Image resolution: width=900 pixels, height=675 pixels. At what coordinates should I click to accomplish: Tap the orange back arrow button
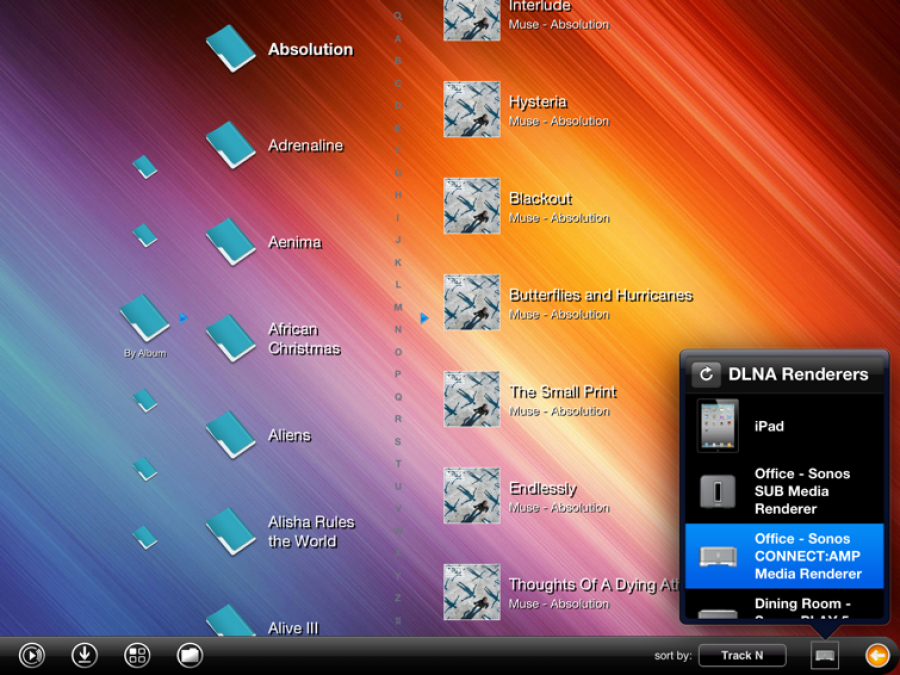click(x=878, y=655)
